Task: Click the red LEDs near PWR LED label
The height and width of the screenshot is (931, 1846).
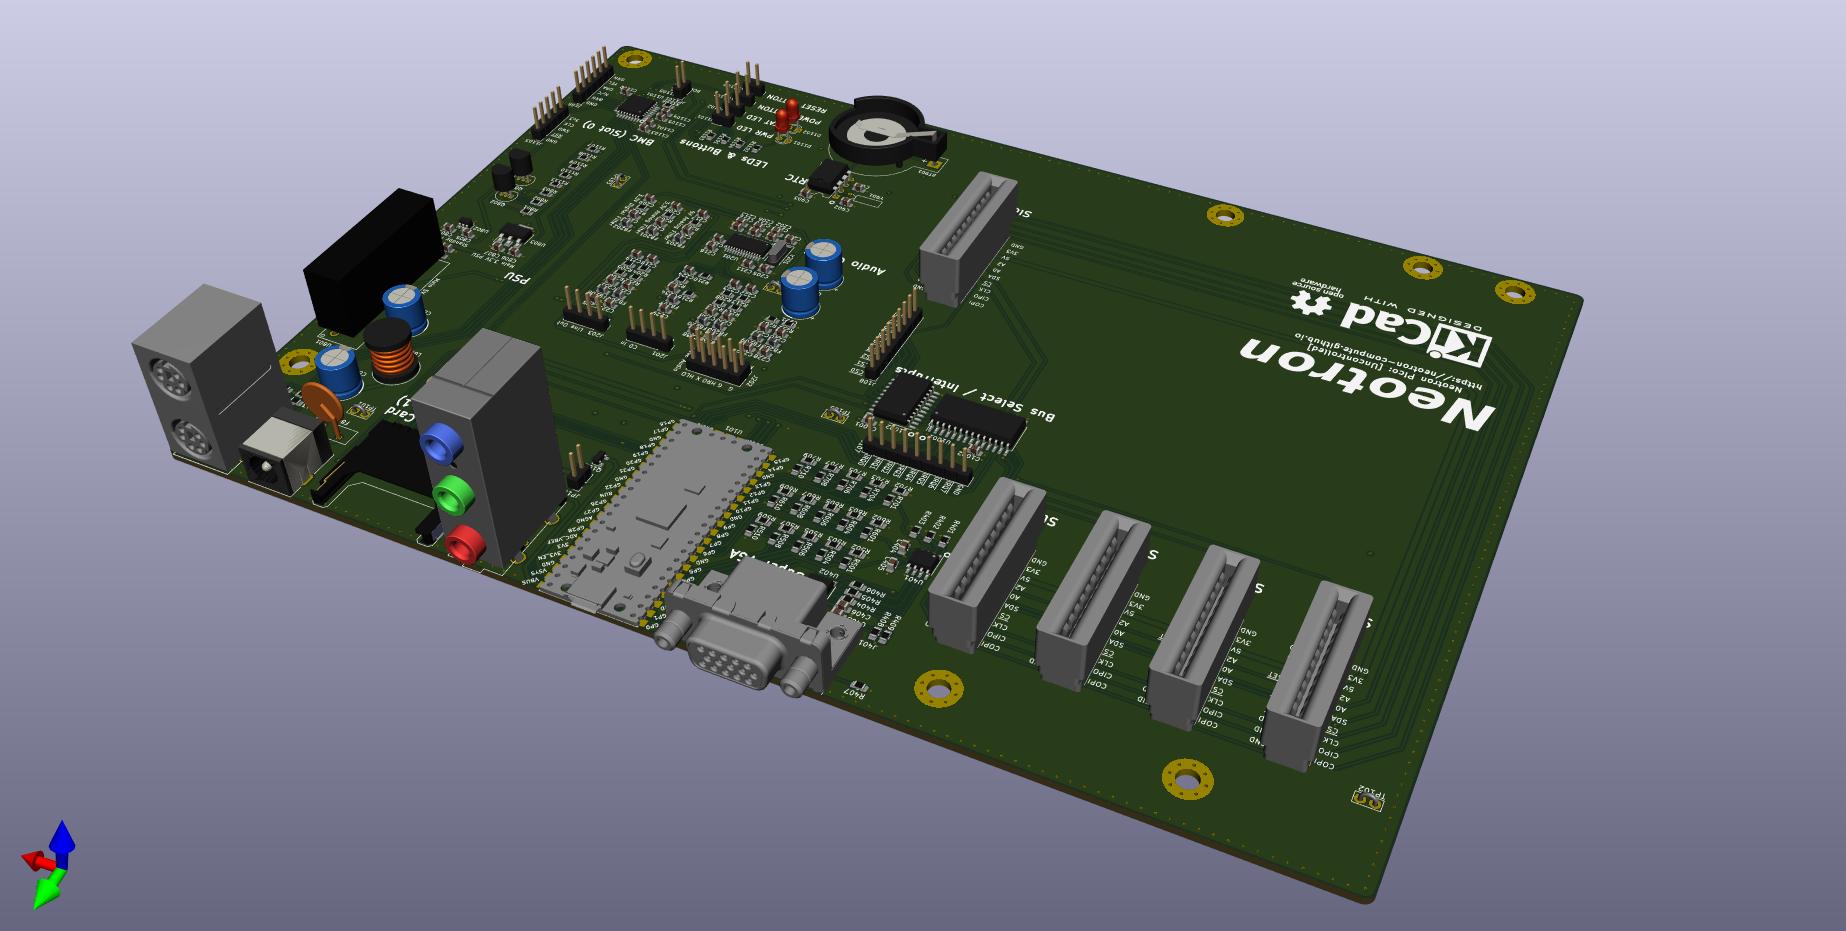Action: click(x=789, y=114)
